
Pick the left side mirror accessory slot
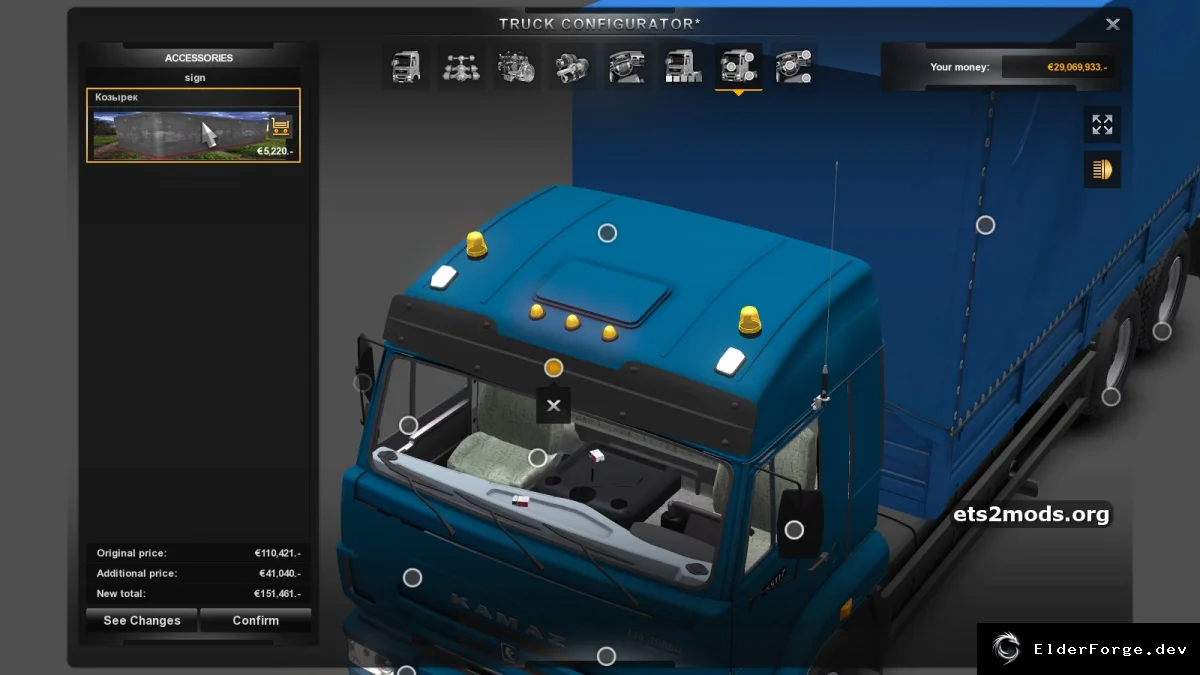coord(363,382)
